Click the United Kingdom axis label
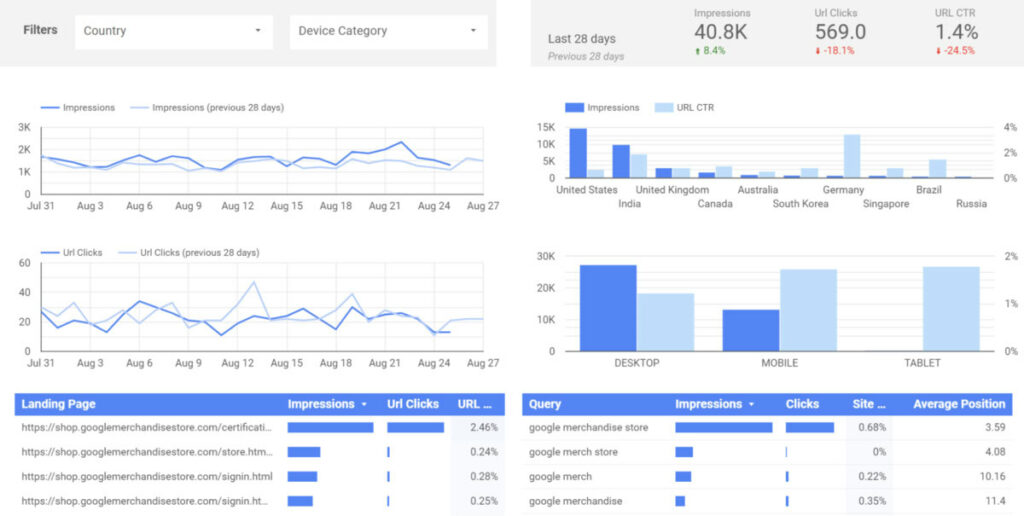The height and width of the screenshot is (516, 1024). point(672,190)
